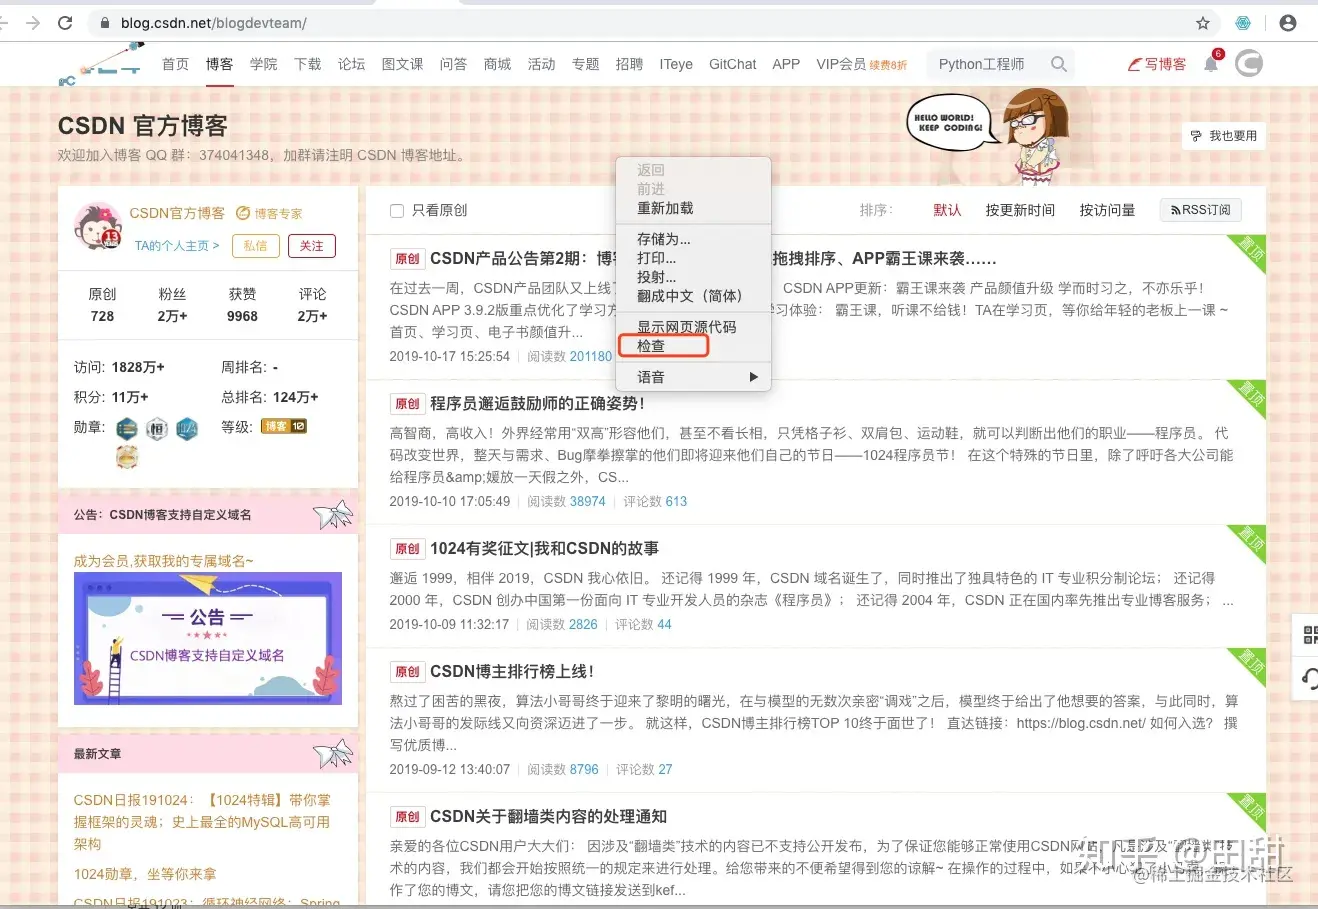Reload the page with the browser refresh icon
Screen dimensions: 1318x909
[x=65, y=22]
